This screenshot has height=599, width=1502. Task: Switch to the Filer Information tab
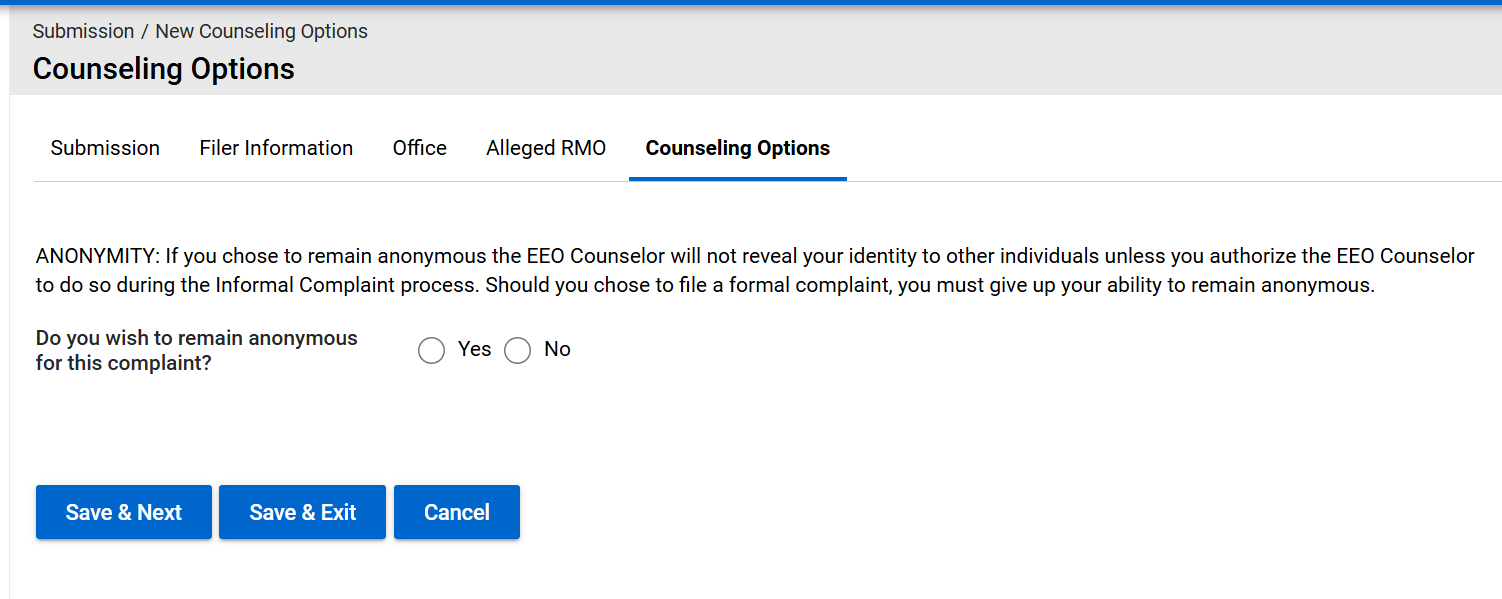point(276,148)
